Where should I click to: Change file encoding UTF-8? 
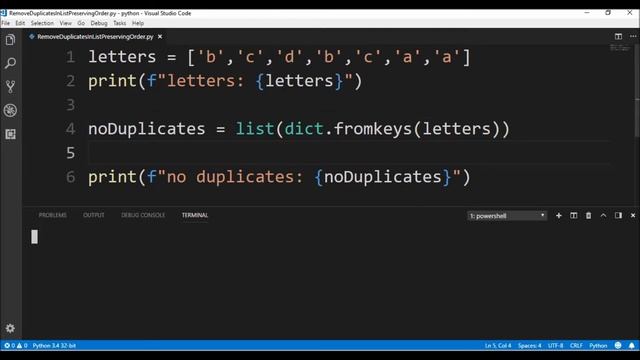coord(555,345)
